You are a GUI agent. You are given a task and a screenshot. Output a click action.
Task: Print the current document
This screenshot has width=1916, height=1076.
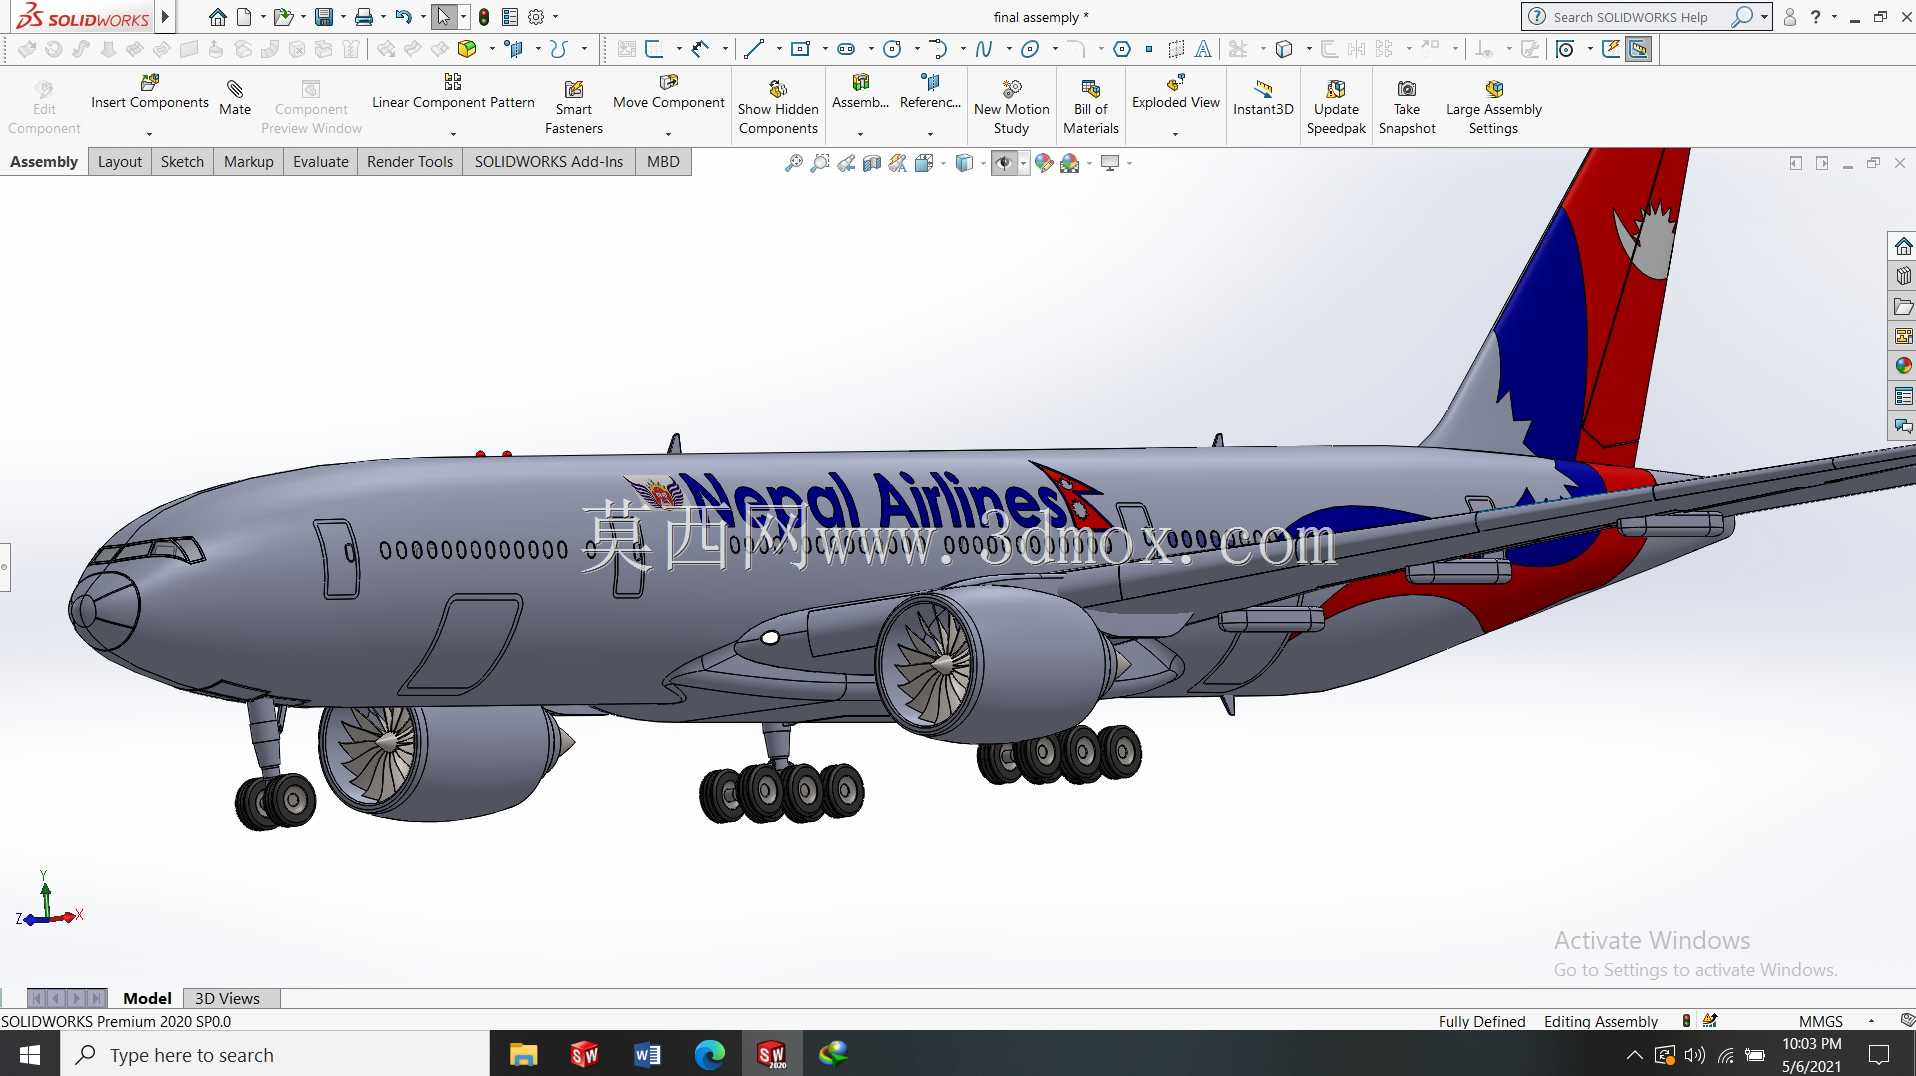click(x=364, y=17)
